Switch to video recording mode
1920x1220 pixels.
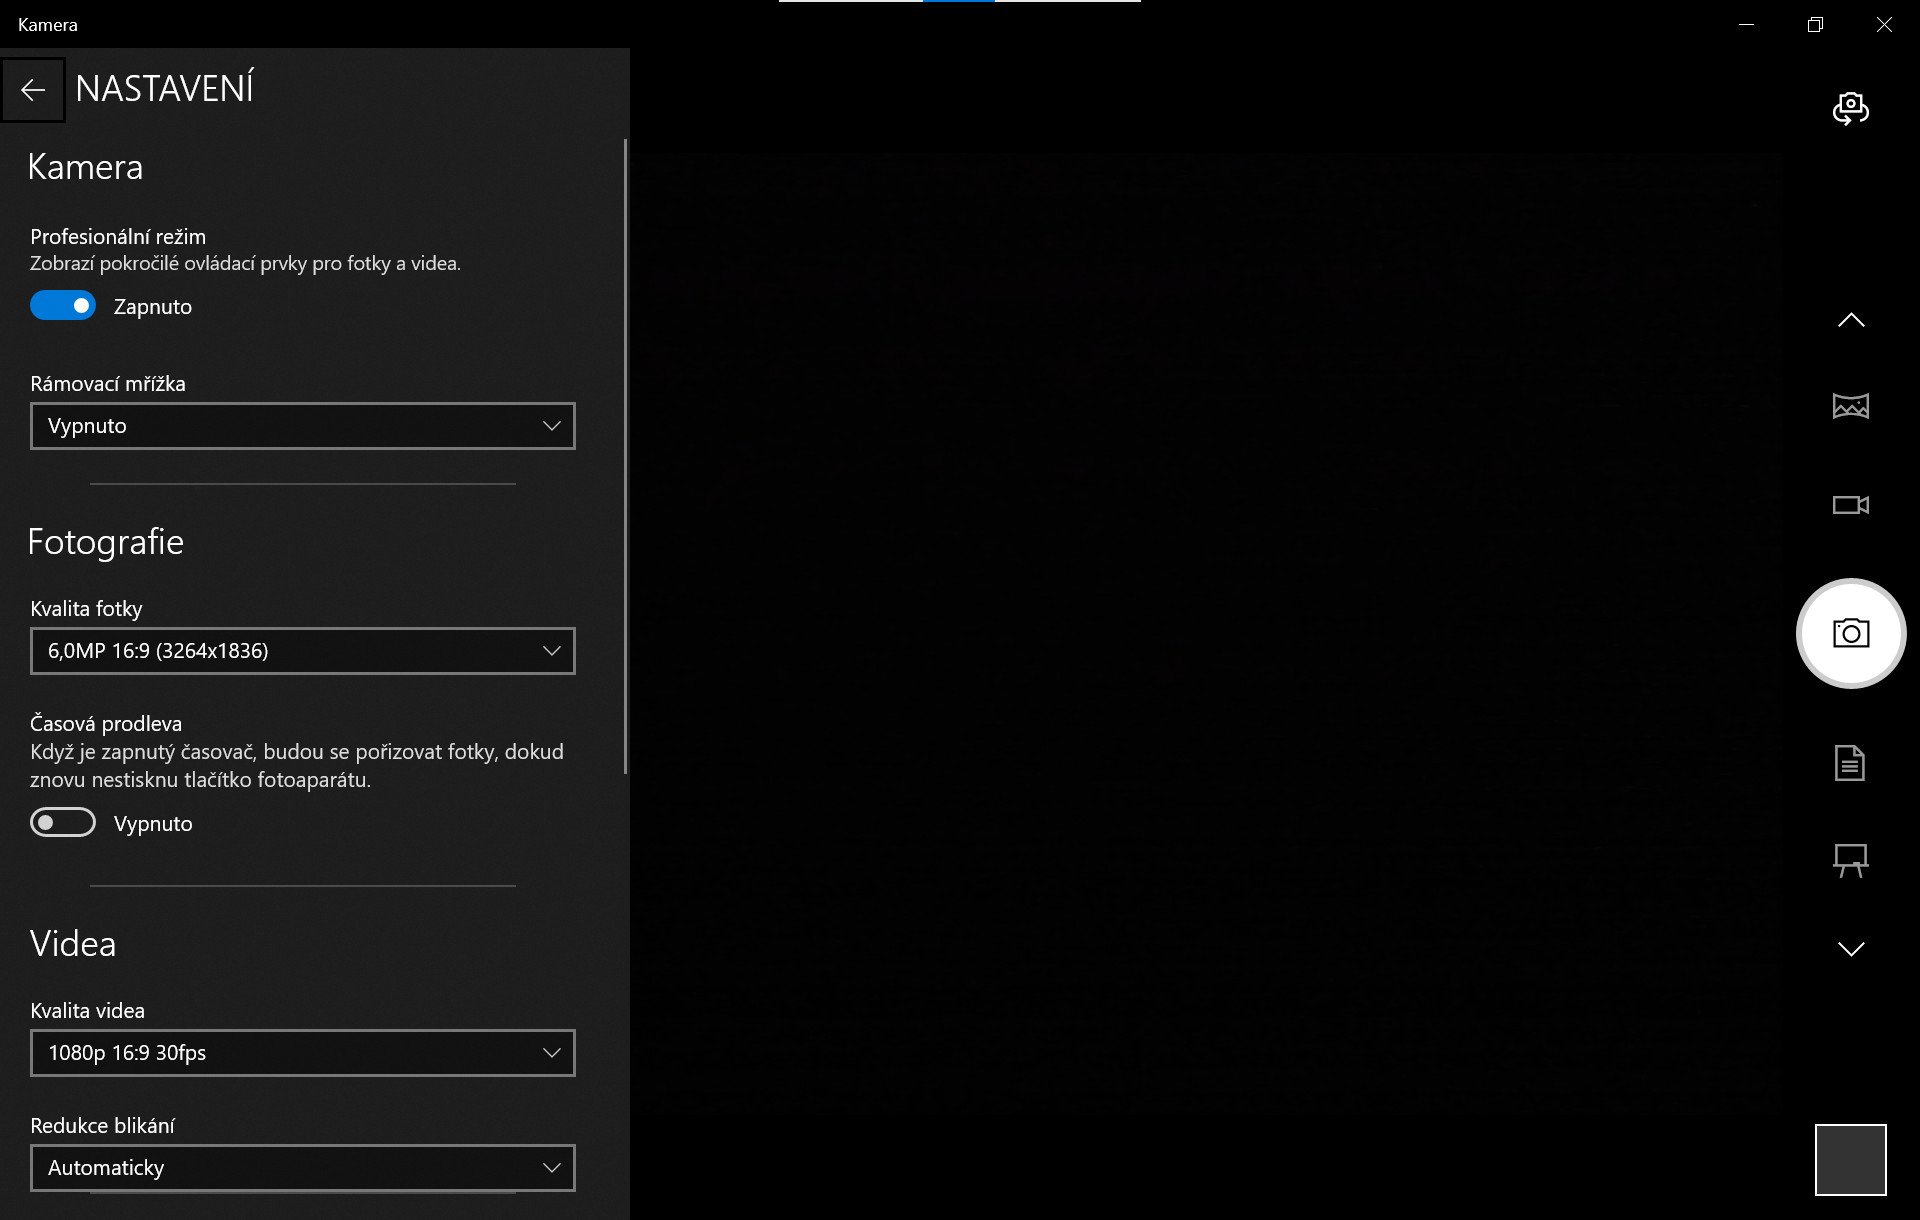(1850, 505)
